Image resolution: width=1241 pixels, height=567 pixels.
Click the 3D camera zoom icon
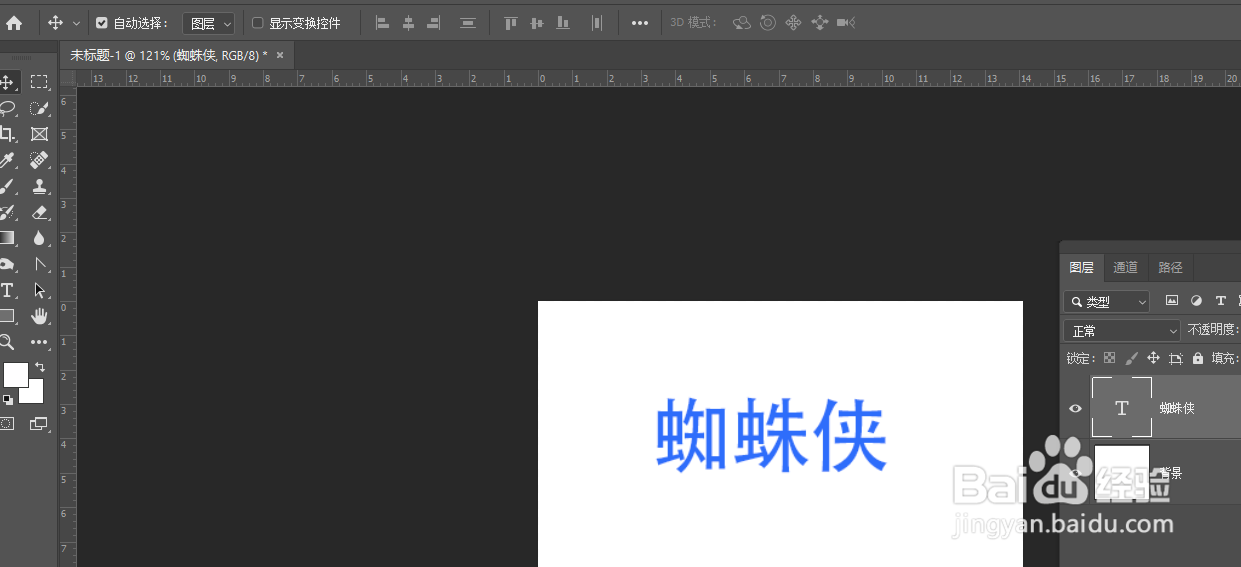846,23
